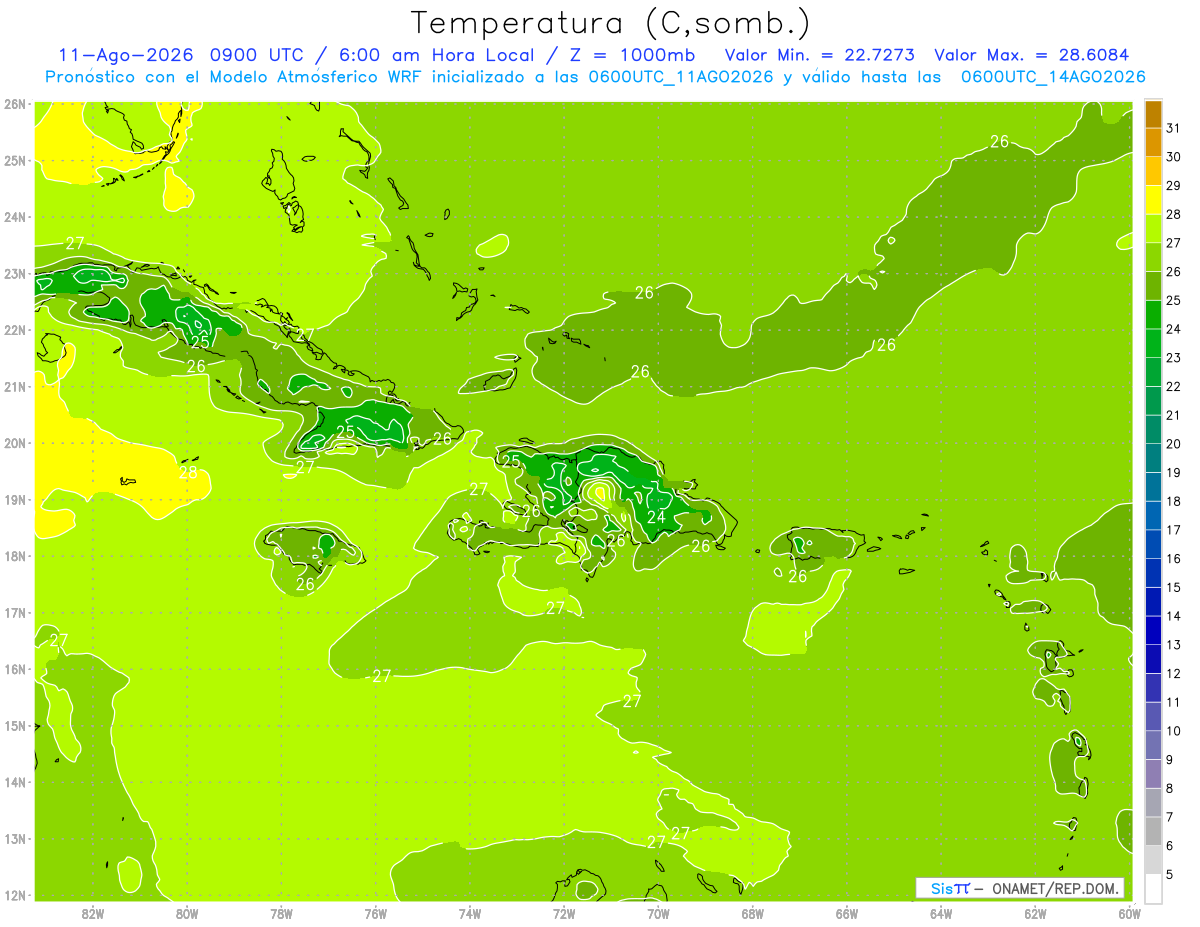
Task: Click the title "Temperatura (C,somb.)"
Action: tap(610, 23)
